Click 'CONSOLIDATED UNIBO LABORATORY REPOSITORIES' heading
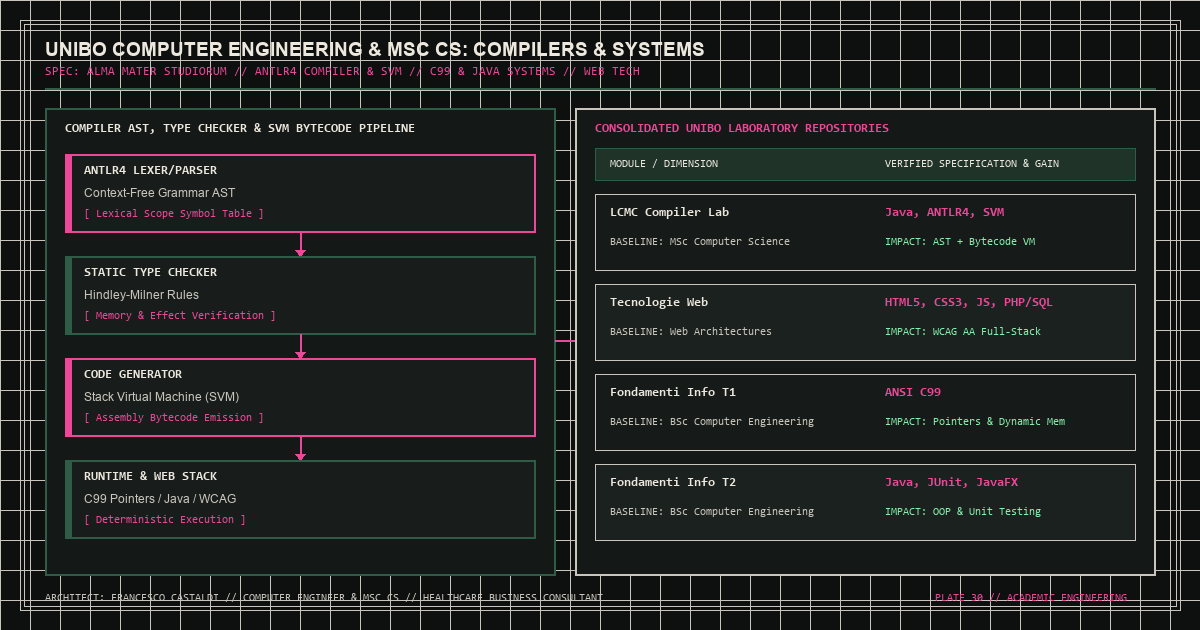The height and width of the screenshot is (630, 1200). click(x=742, y=128)
